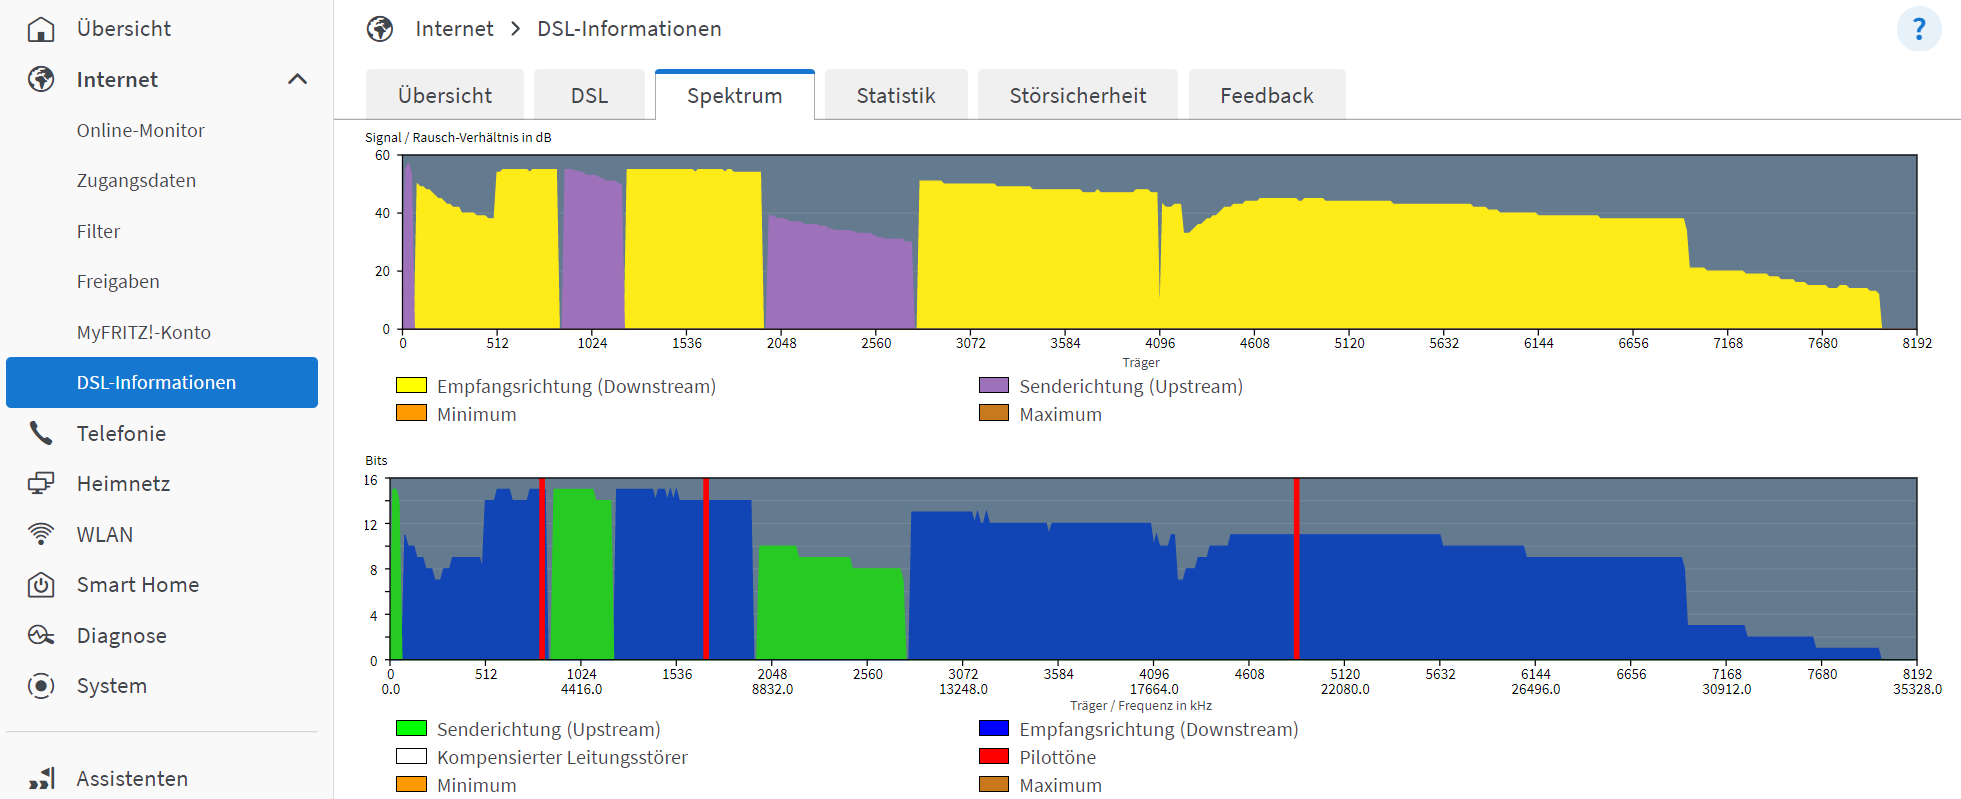Image resolution: width=1961 pixels, height=799 pixels.
Task: Open the WLAN menu entry
Action: click(x=105, y=534)
